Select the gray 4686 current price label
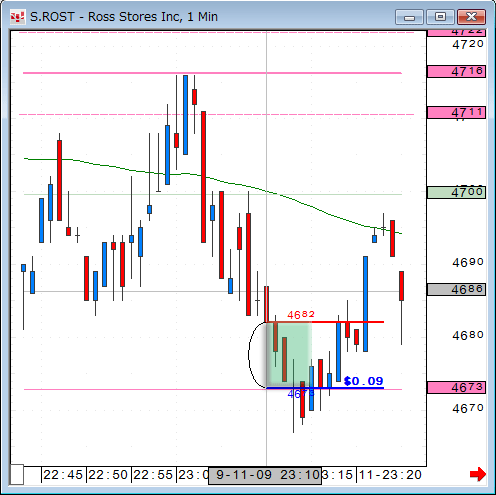This screenshot has width=496, height=495. pyautogui.click(x=456, y=289)
